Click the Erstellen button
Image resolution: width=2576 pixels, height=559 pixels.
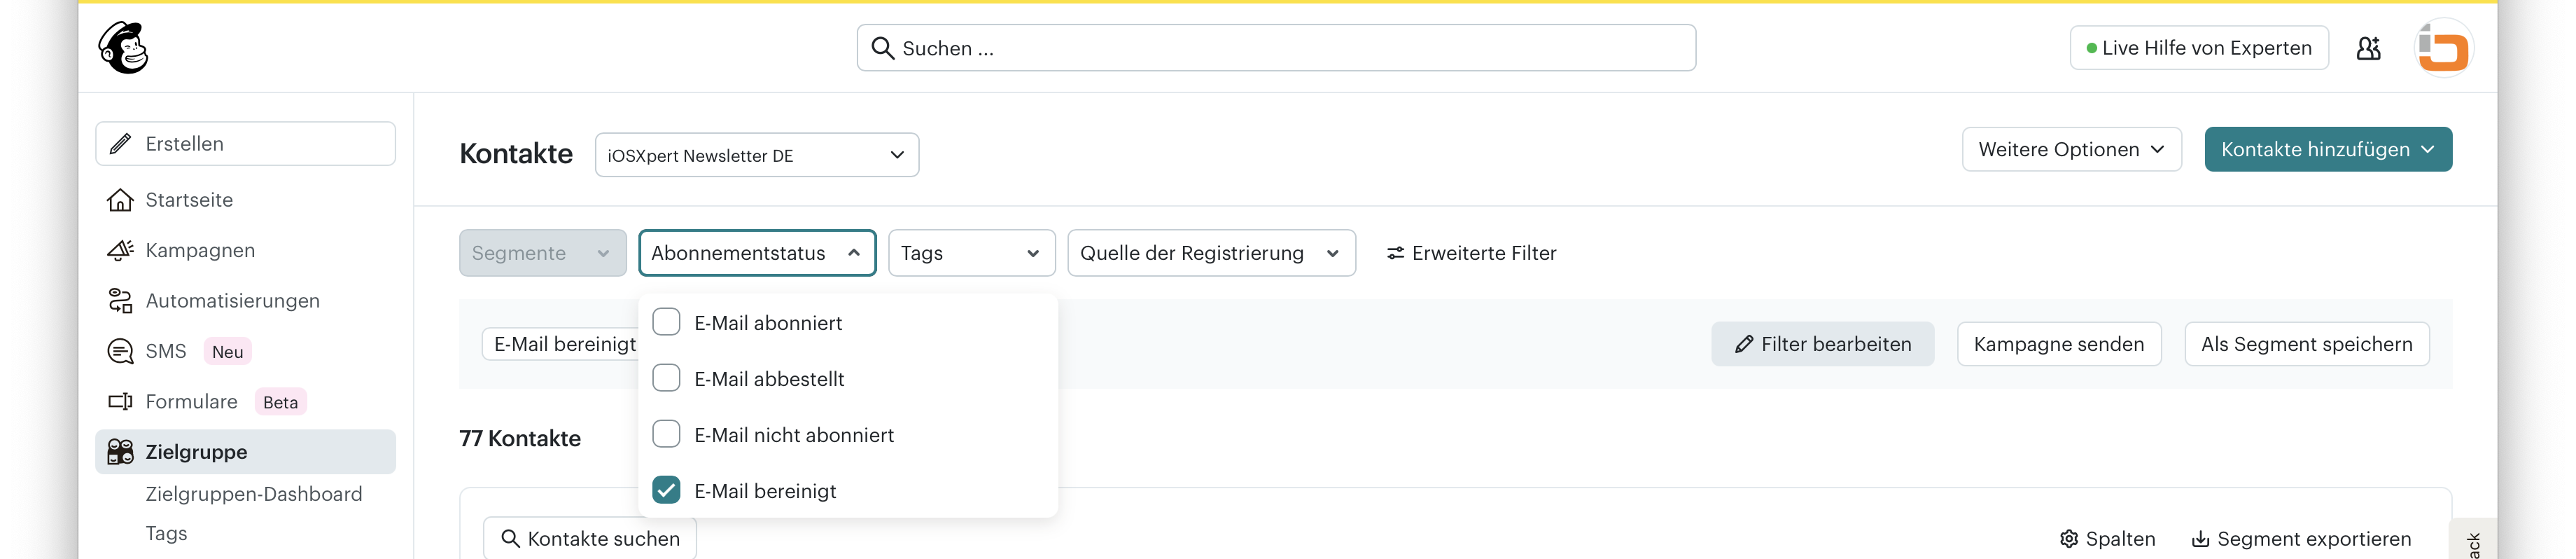245,144
